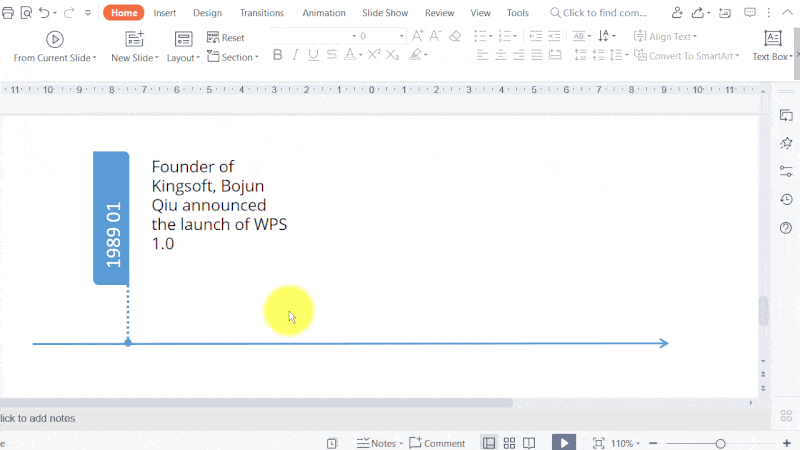The height and width of the screenshot is (450, 800).
Task: Click the Print icon in quick access bar
Action: click(8, 12)
